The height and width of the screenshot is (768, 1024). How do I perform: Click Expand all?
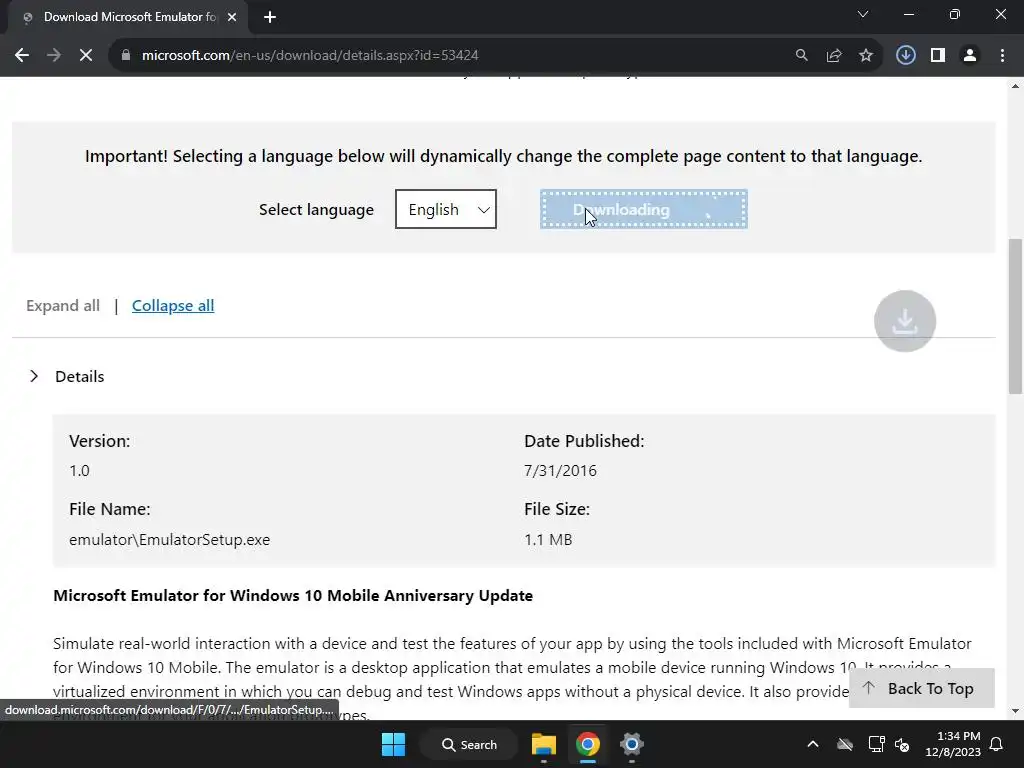point(63,306)
